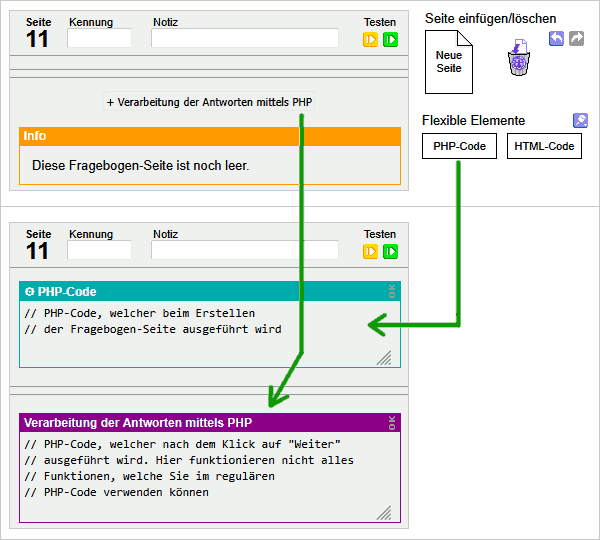600x540 pixels.
Task: Click the HTML-Code flexible element button
Action: click(x=544, y=146)
